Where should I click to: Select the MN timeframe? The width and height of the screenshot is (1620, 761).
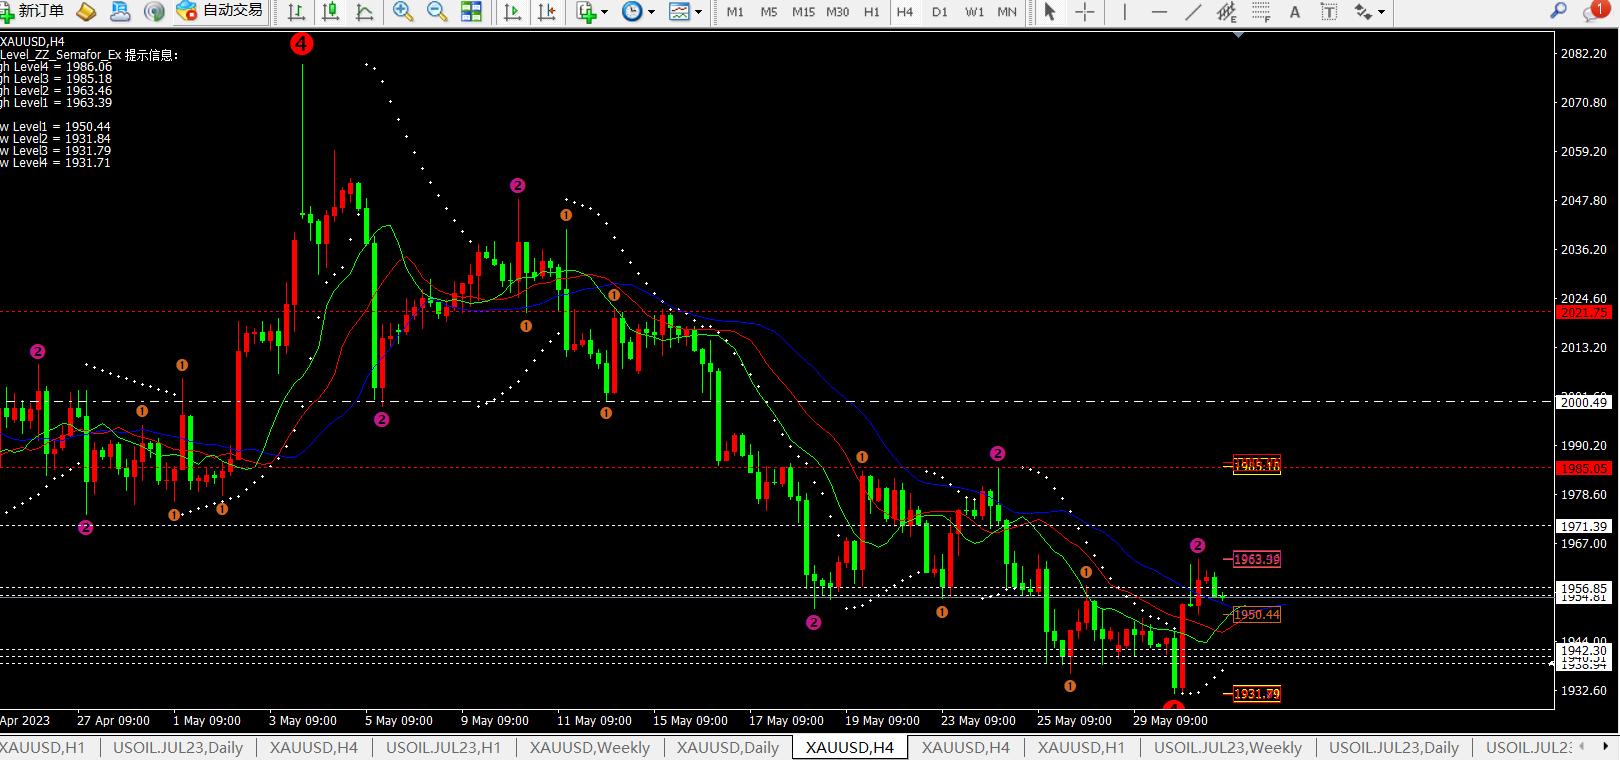coord(1007,12)
